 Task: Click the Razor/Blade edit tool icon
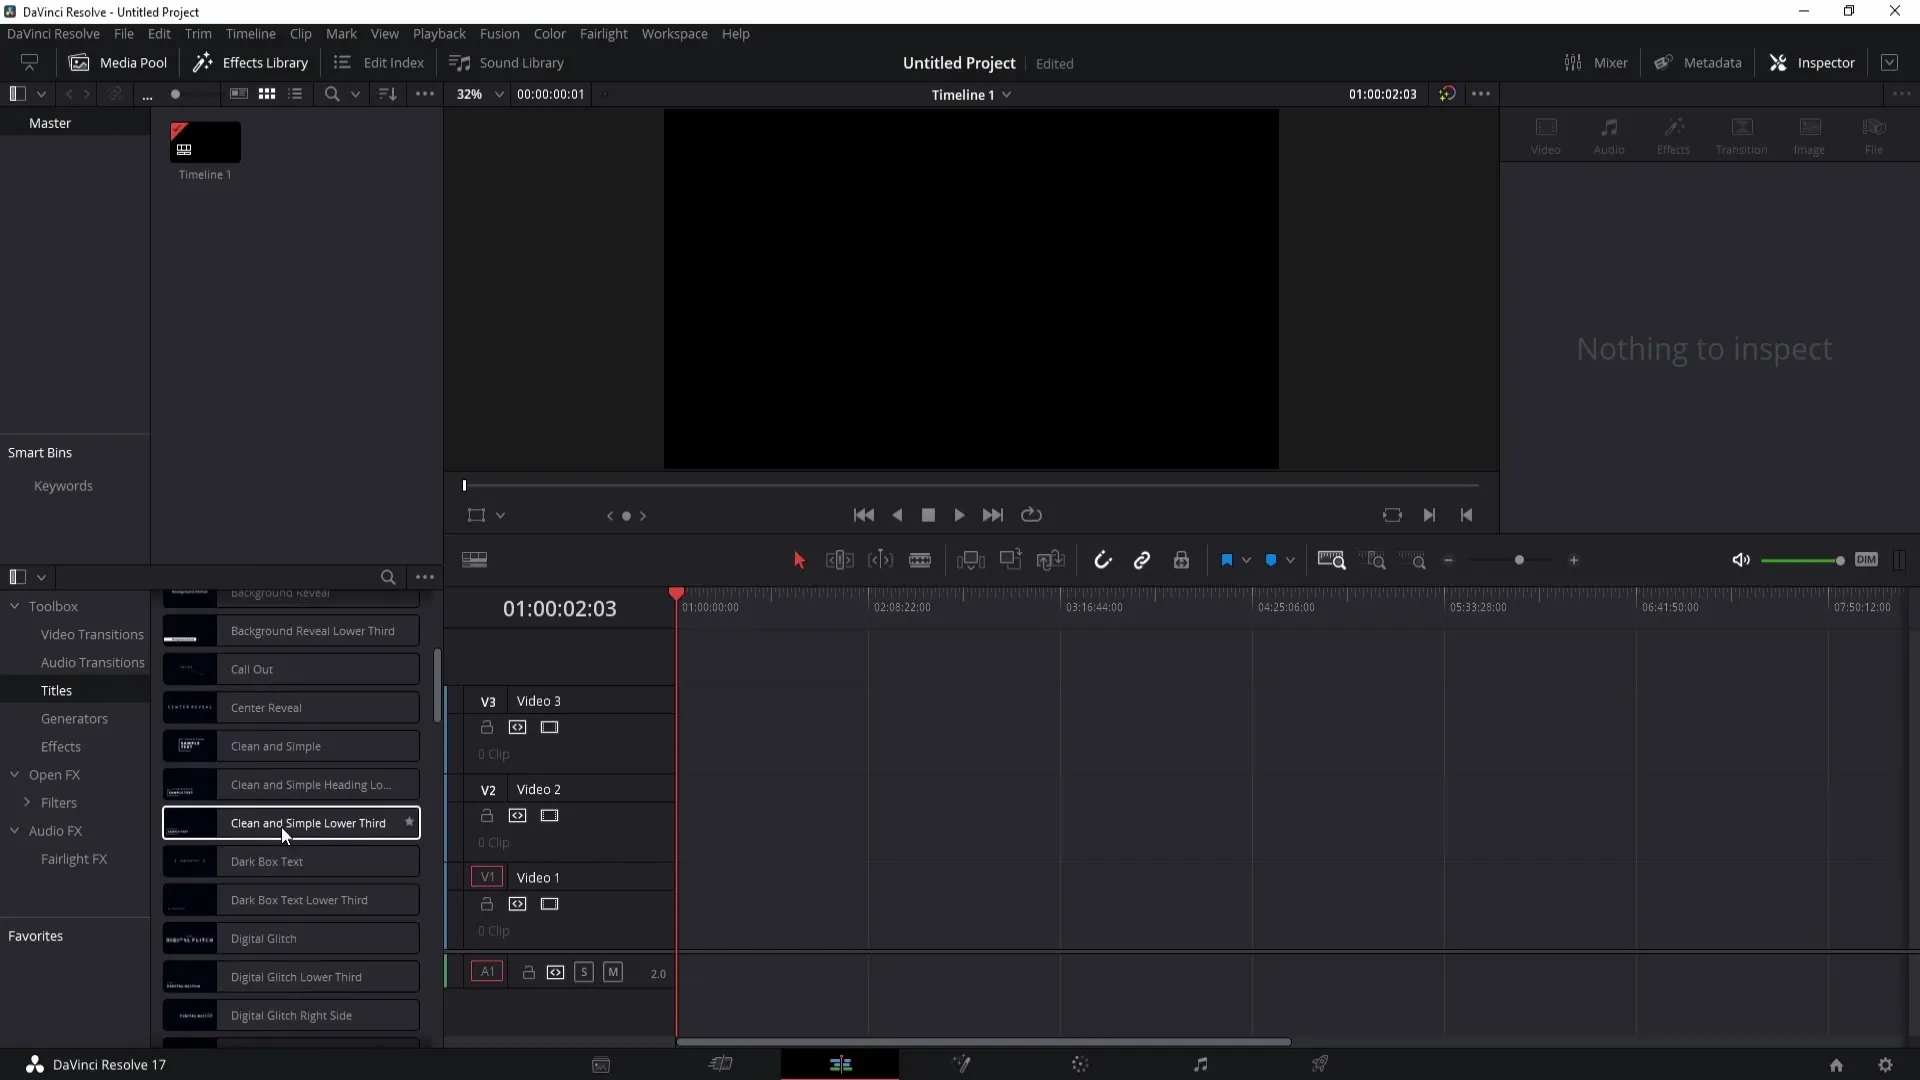click(922, 560)
